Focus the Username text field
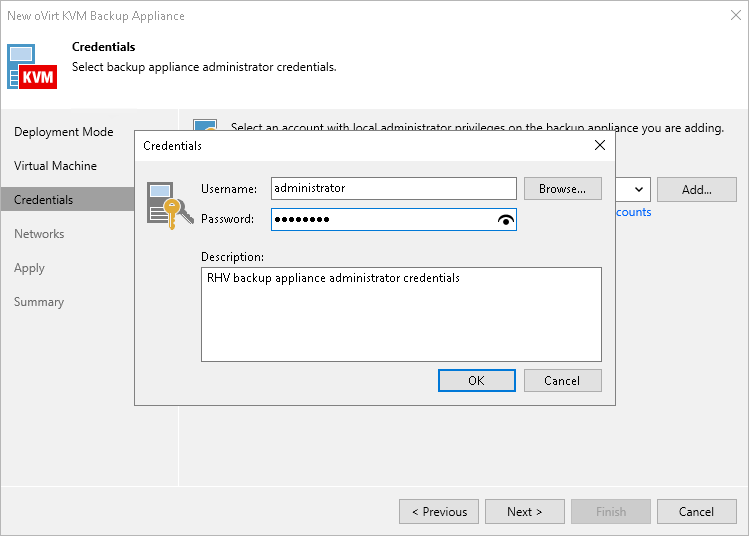 click(393, 188)
